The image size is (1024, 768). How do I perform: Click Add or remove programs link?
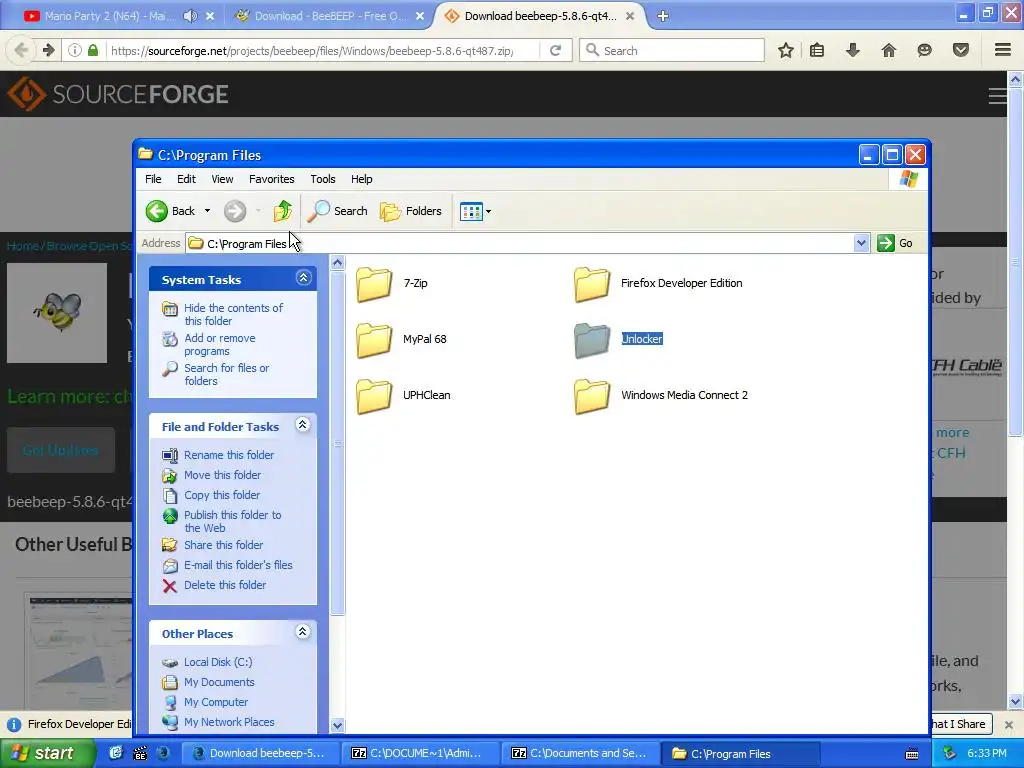[x=219, y=344]
